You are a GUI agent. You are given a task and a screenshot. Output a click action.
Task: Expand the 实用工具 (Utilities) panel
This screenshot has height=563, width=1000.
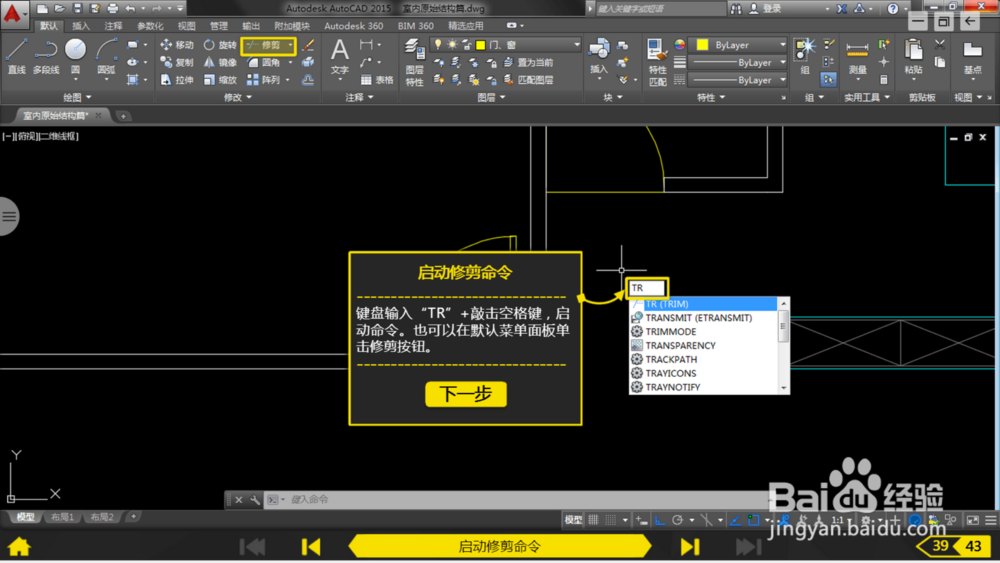click(x=867, y=97)
